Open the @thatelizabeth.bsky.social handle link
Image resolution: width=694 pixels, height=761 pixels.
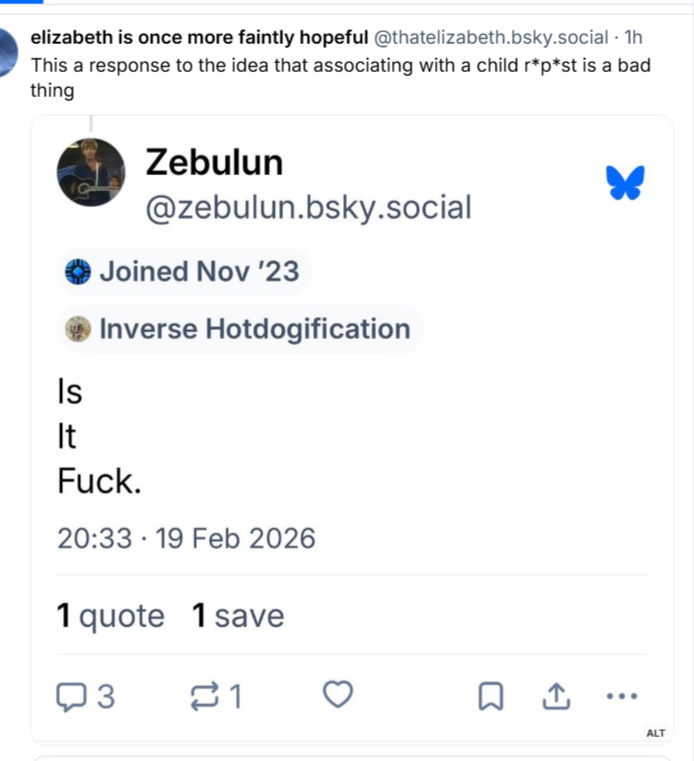[490, 38]
